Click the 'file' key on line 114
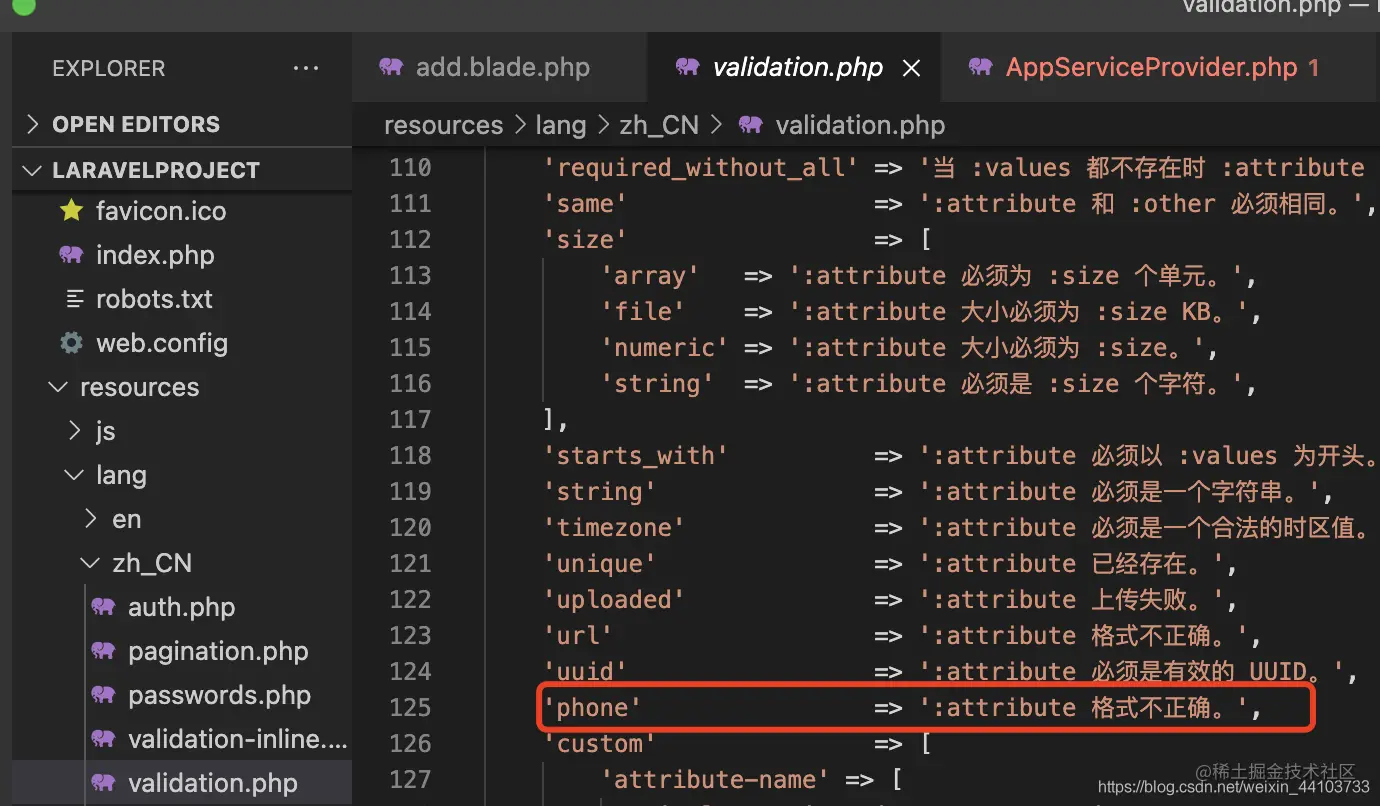 click(643, 312)
